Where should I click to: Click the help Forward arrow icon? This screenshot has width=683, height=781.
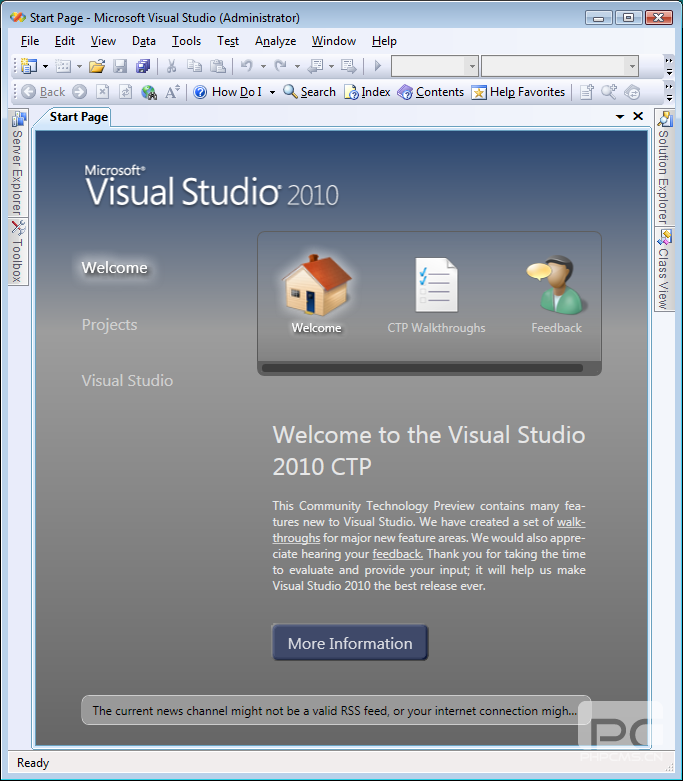coord(79,92)
